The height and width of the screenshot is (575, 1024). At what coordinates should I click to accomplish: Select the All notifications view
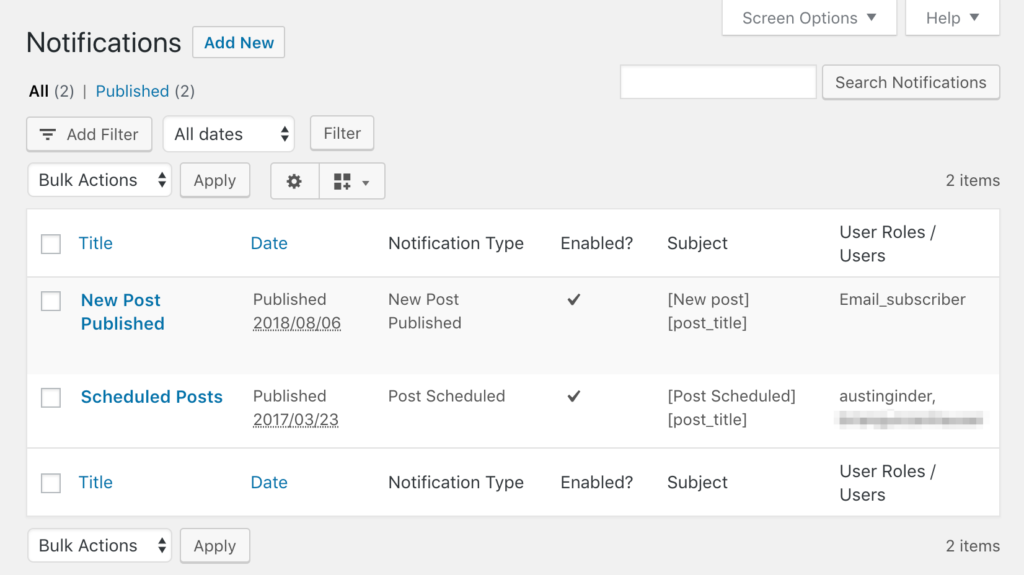(39, 91)
